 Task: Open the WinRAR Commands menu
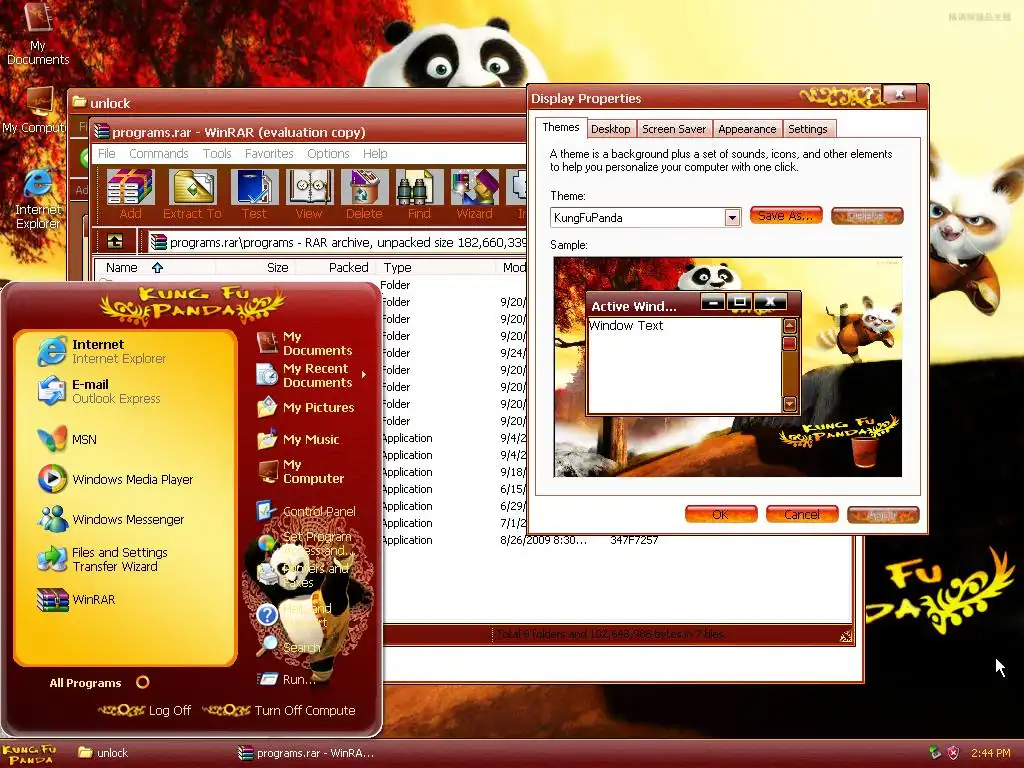point(159,153)
